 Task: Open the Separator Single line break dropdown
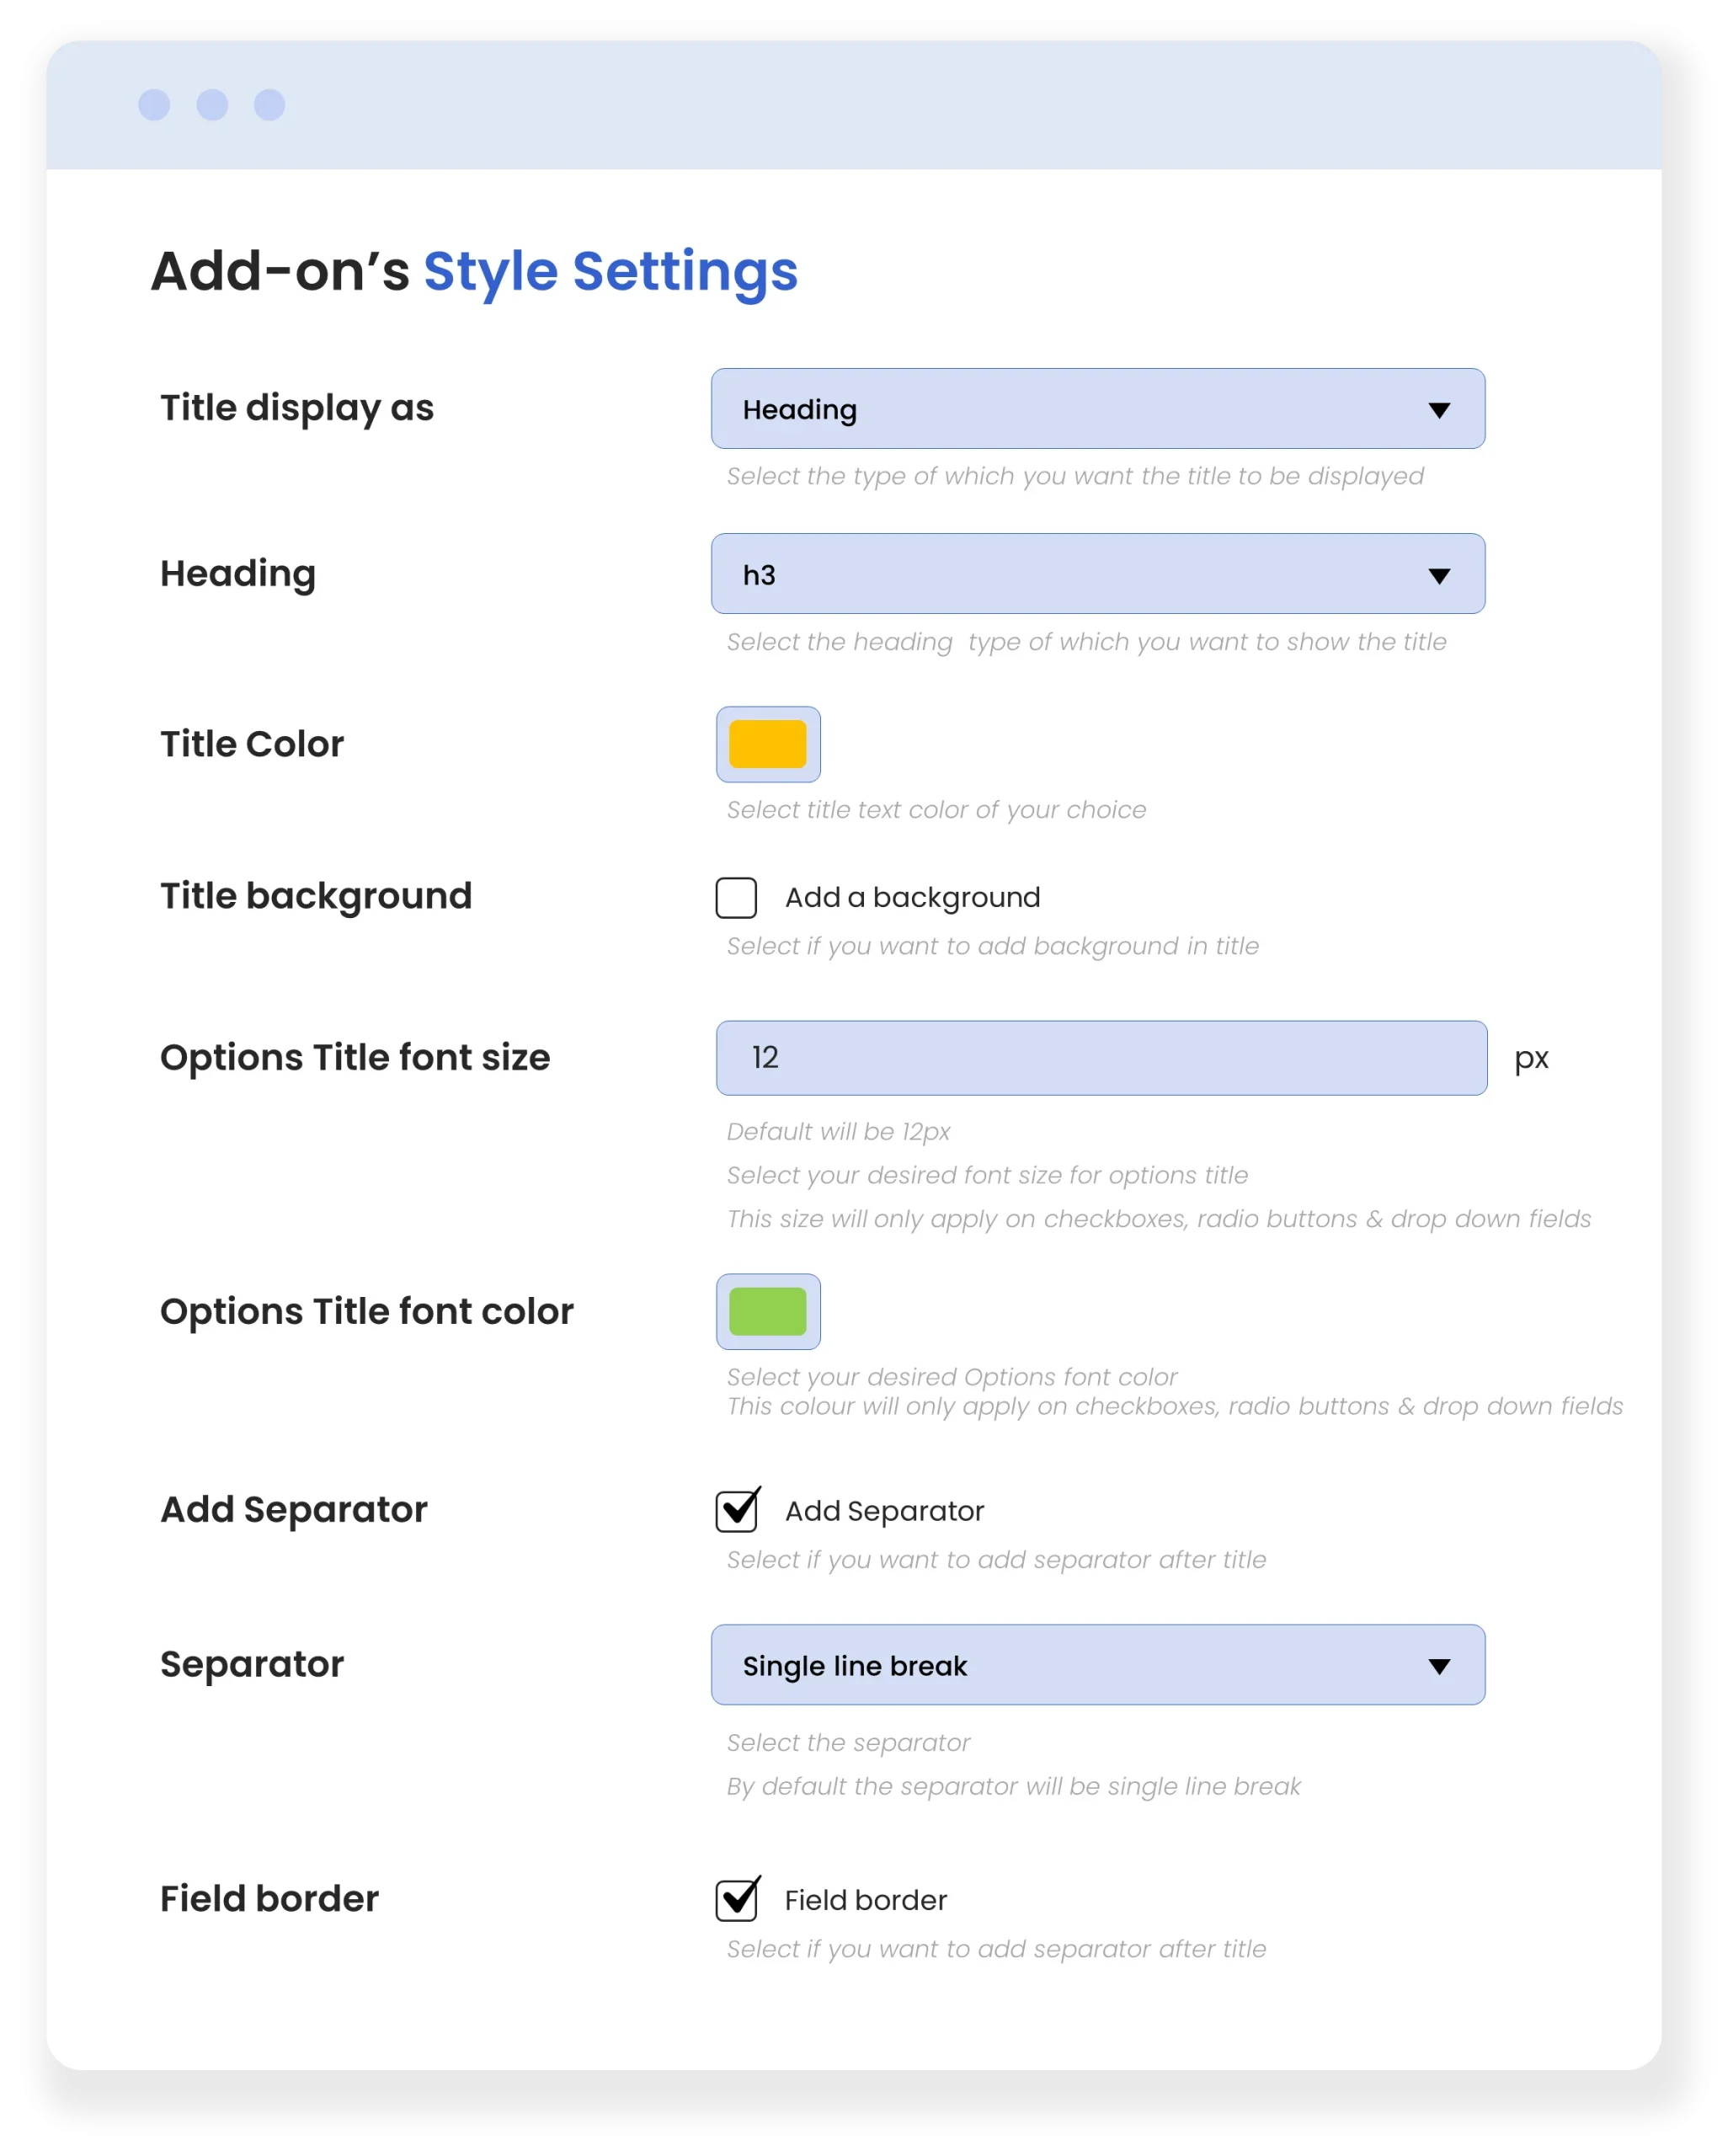tap(1098, 1665)
